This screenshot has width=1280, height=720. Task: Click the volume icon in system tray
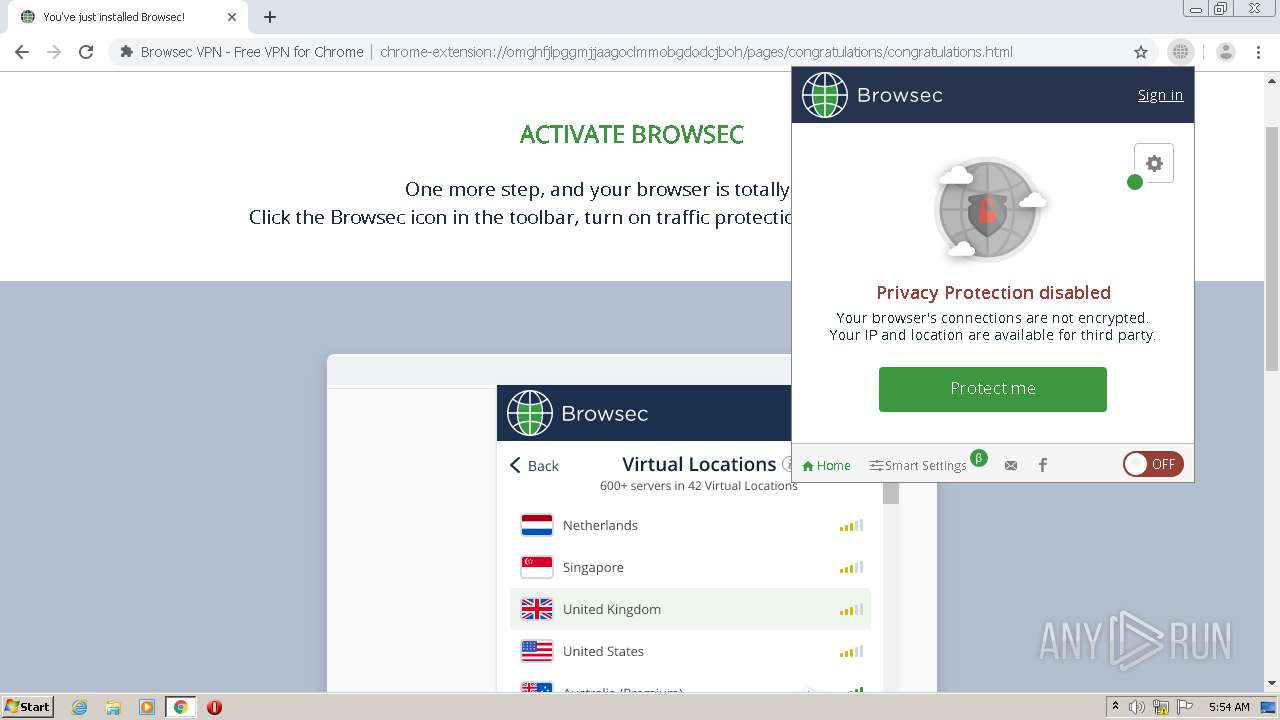click(1137, 707)
